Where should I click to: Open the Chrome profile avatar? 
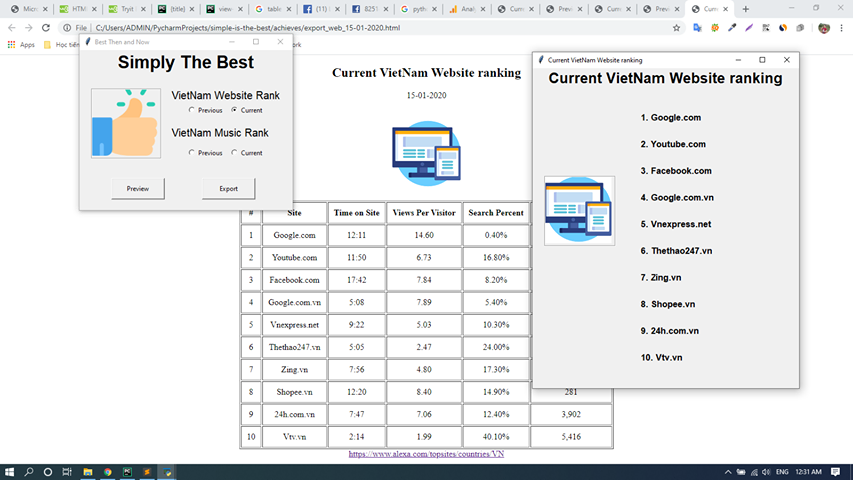click(824, 28)
